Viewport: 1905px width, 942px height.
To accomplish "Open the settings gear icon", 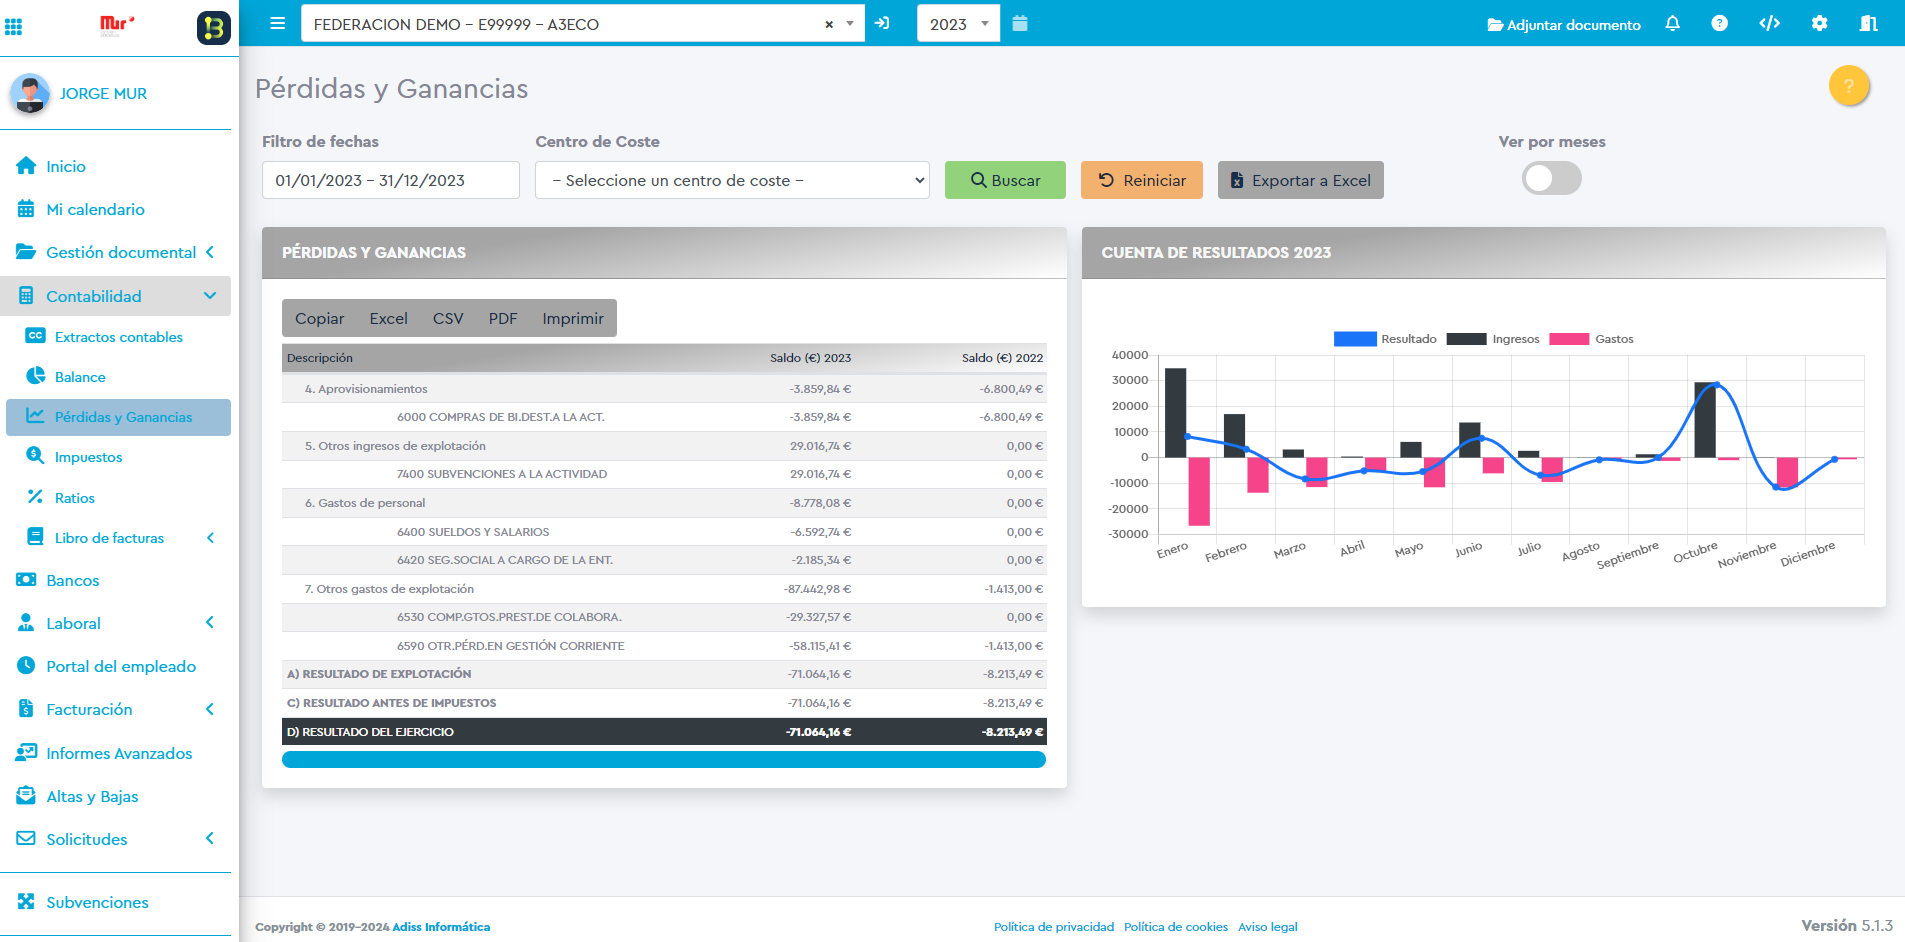I will point(1819,24).
